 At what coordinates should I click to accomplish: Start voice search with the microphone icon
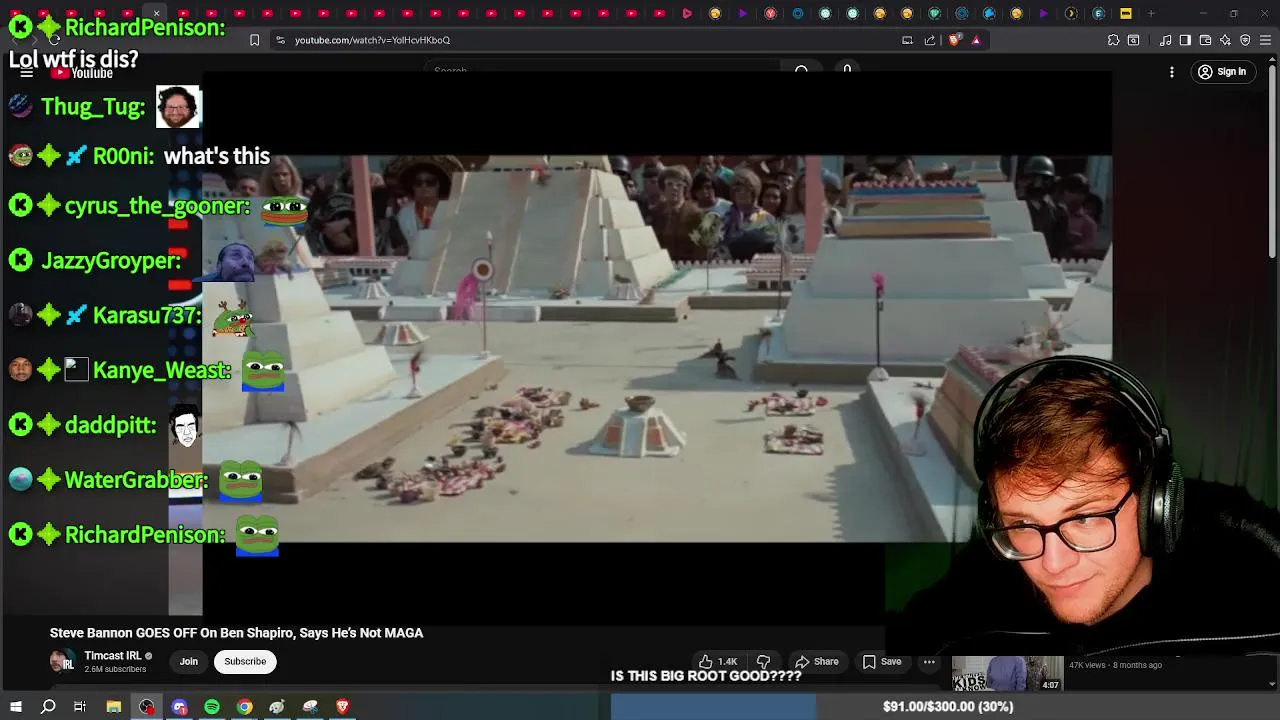click(x=847, y=70)
